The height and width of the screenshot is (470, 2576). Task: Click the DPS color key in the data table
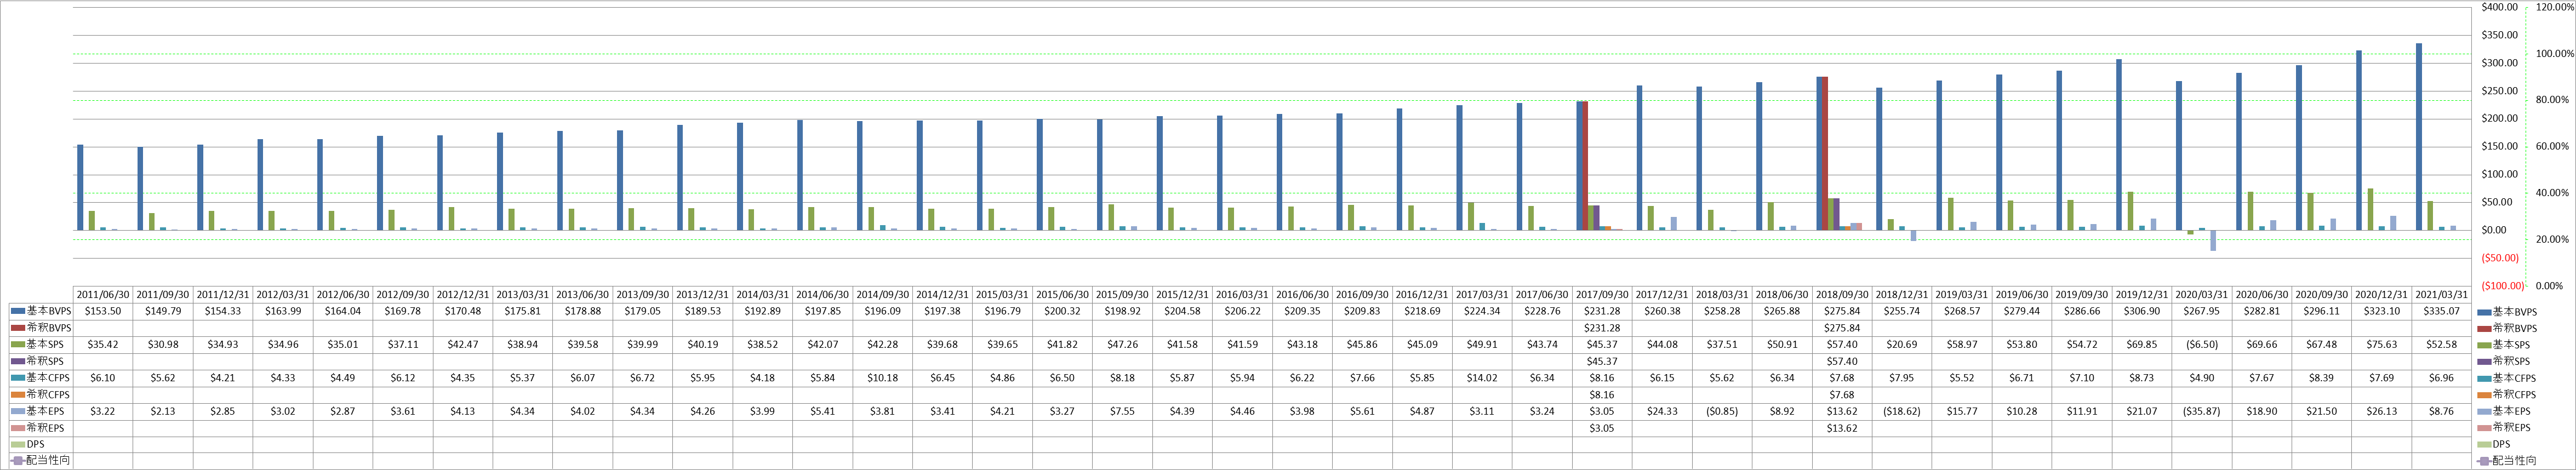[18, 444]
